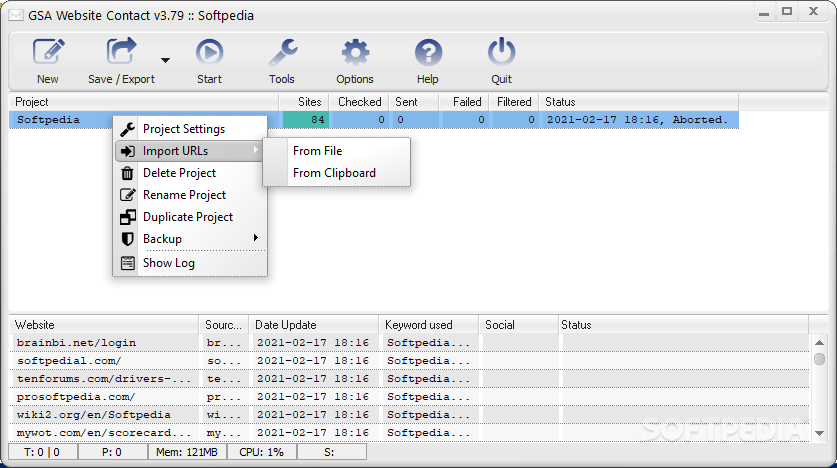The image size is (837, 468).
Task: Click the Start play icon
Action: (209, 52)
